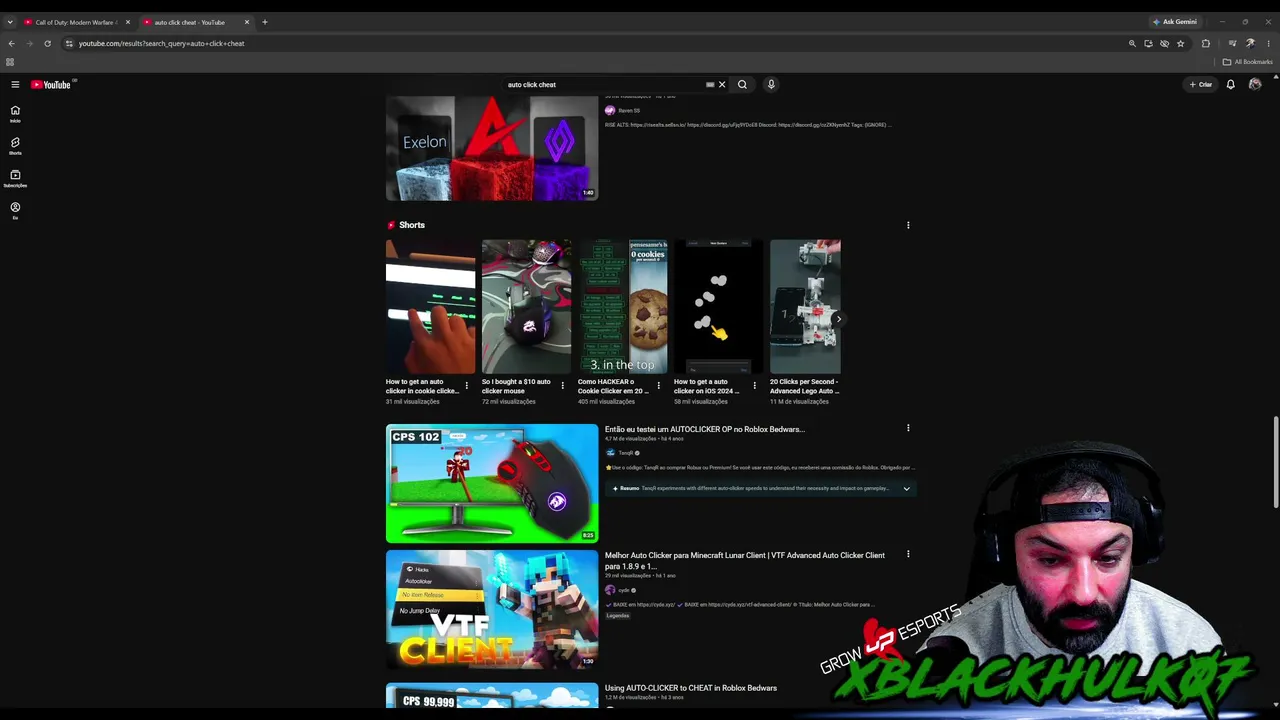Image resolution: width=1280 pixels, height=720 pixels.
Task: Open the YouTube hamburger guide menu
Action: (x=15, y=85)
